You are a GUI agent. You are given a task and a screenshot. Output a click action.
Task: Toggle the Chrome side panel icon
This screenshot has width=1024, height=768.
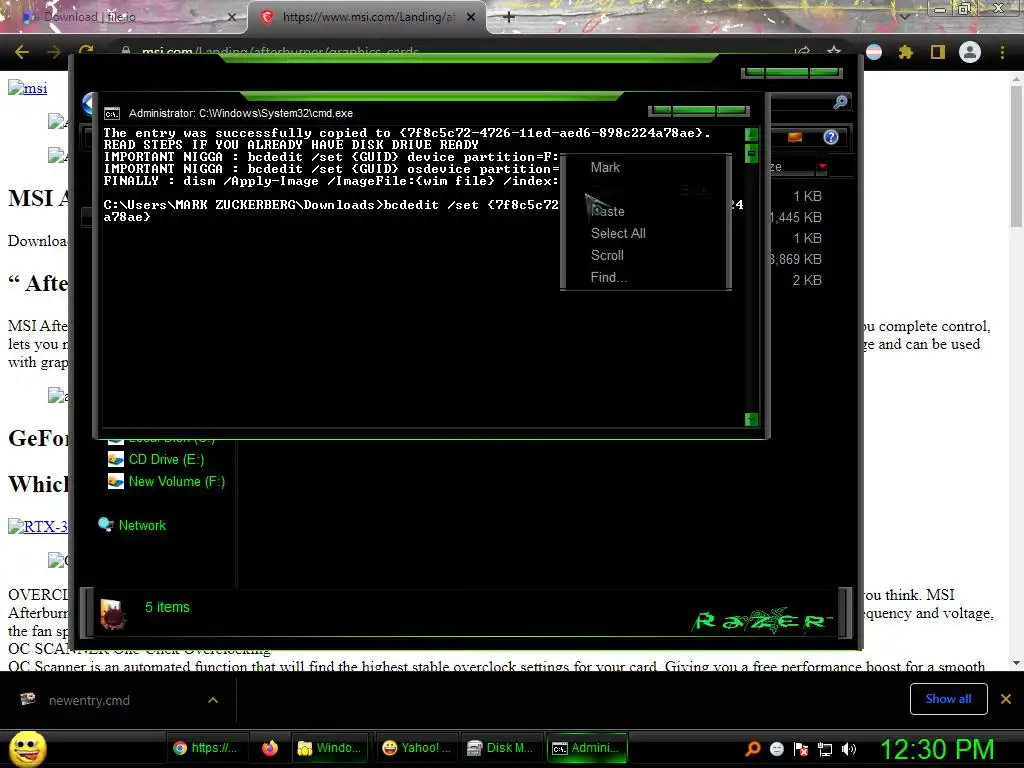tap(938, 52)
